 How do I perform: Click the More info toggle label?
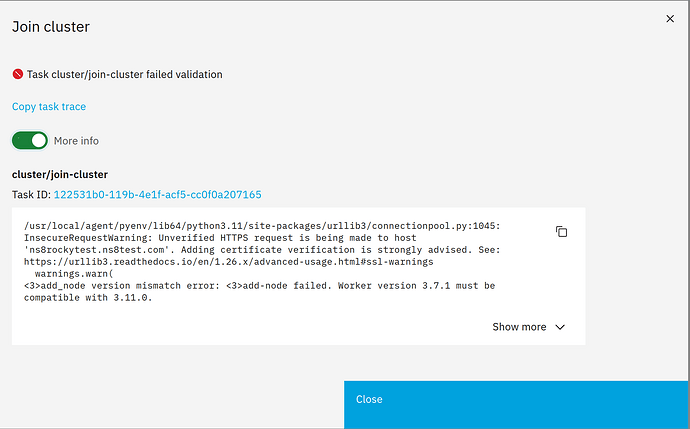(x=76, y=141)
